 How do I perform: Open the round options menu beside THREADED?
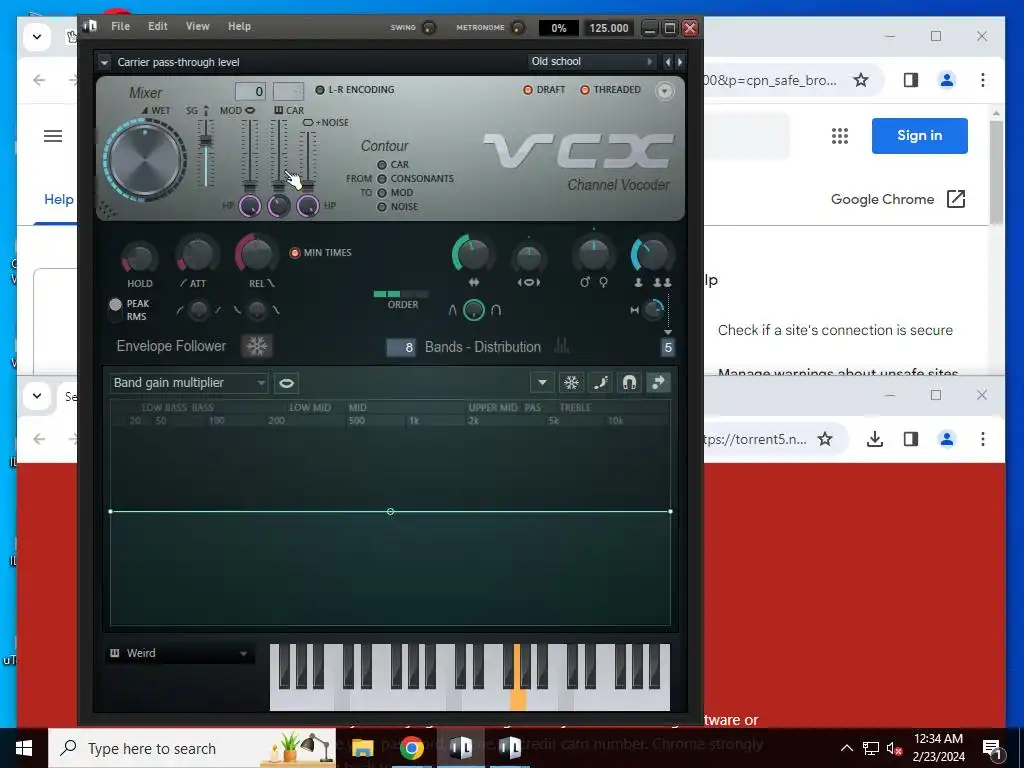click(x=664, y=91)
